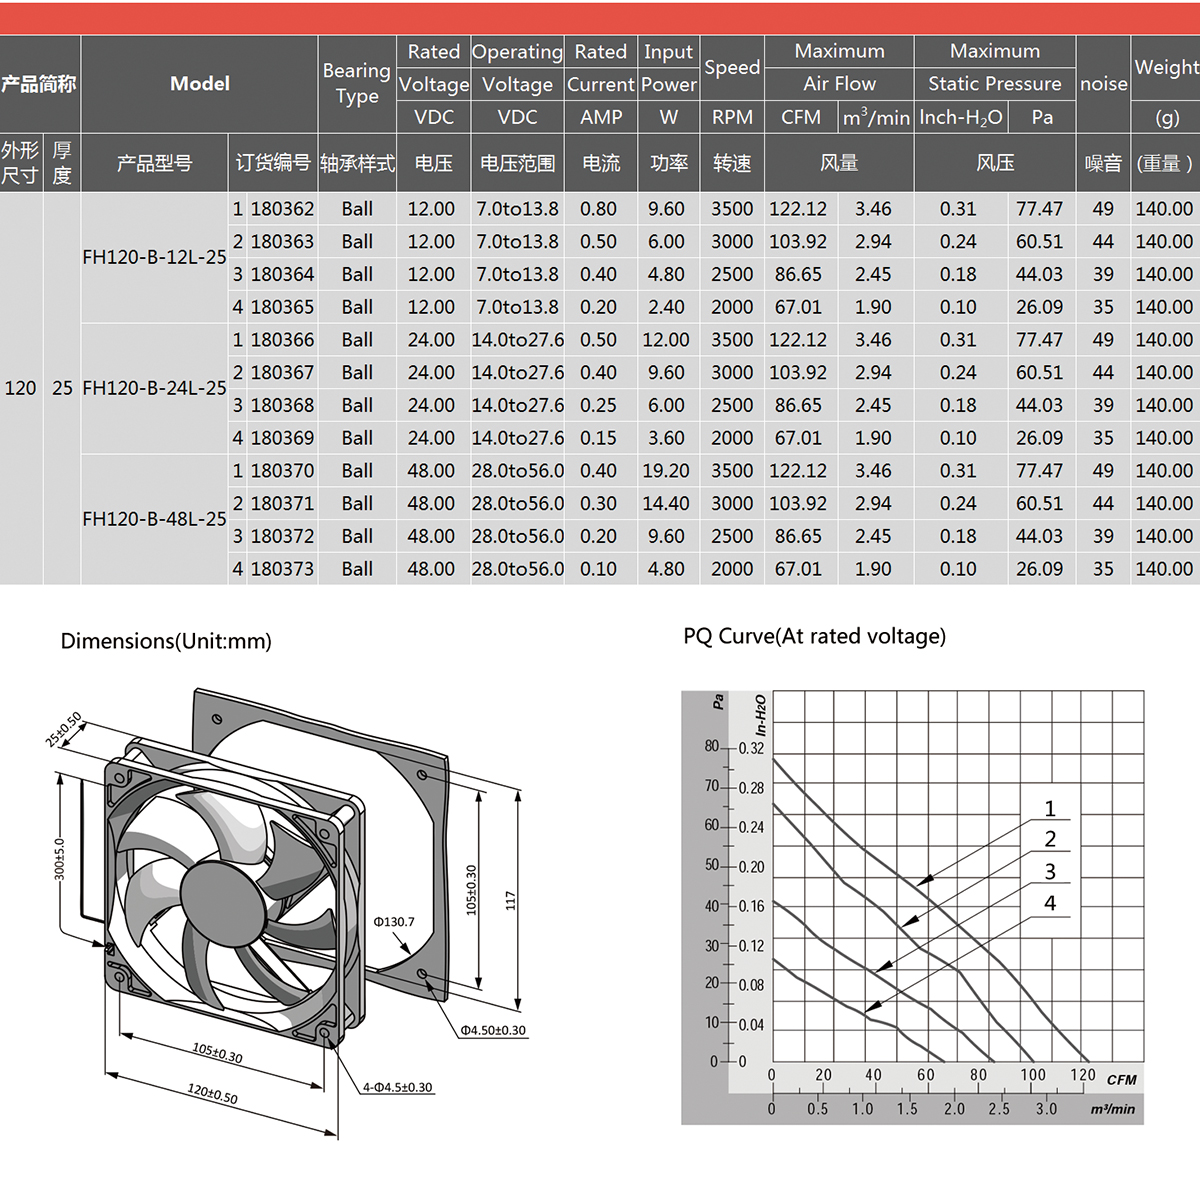Click the Bearing Type header
This screenshot has width=1200, height=1200.
point(357,84)
